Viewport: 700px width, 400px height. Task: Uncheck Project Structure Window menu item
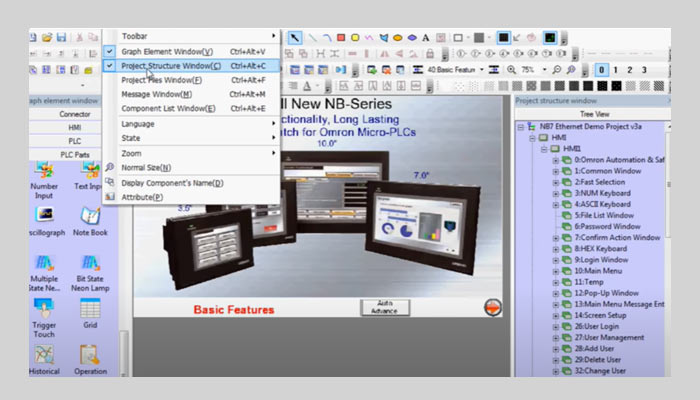point(192,66)
